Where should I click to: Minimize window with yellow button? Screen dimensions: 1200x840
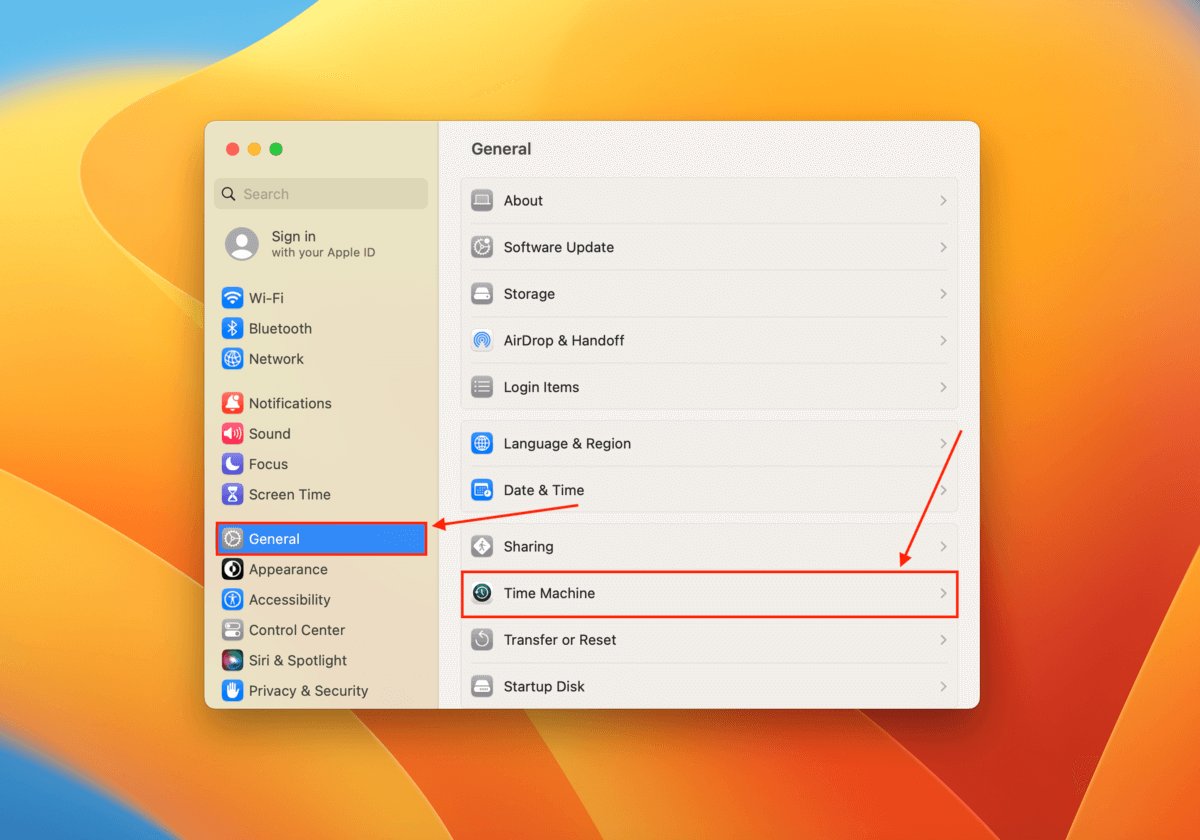254,149
